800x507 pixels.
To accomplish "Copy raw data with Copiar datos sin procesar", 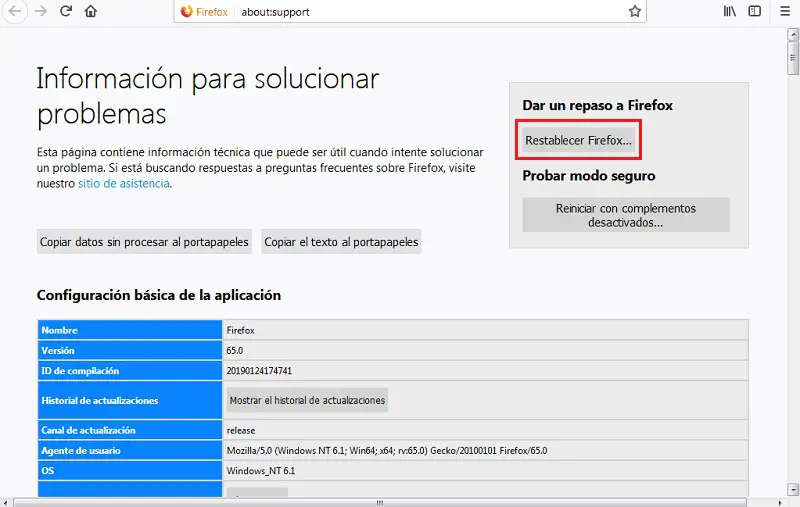I will 144,242.
